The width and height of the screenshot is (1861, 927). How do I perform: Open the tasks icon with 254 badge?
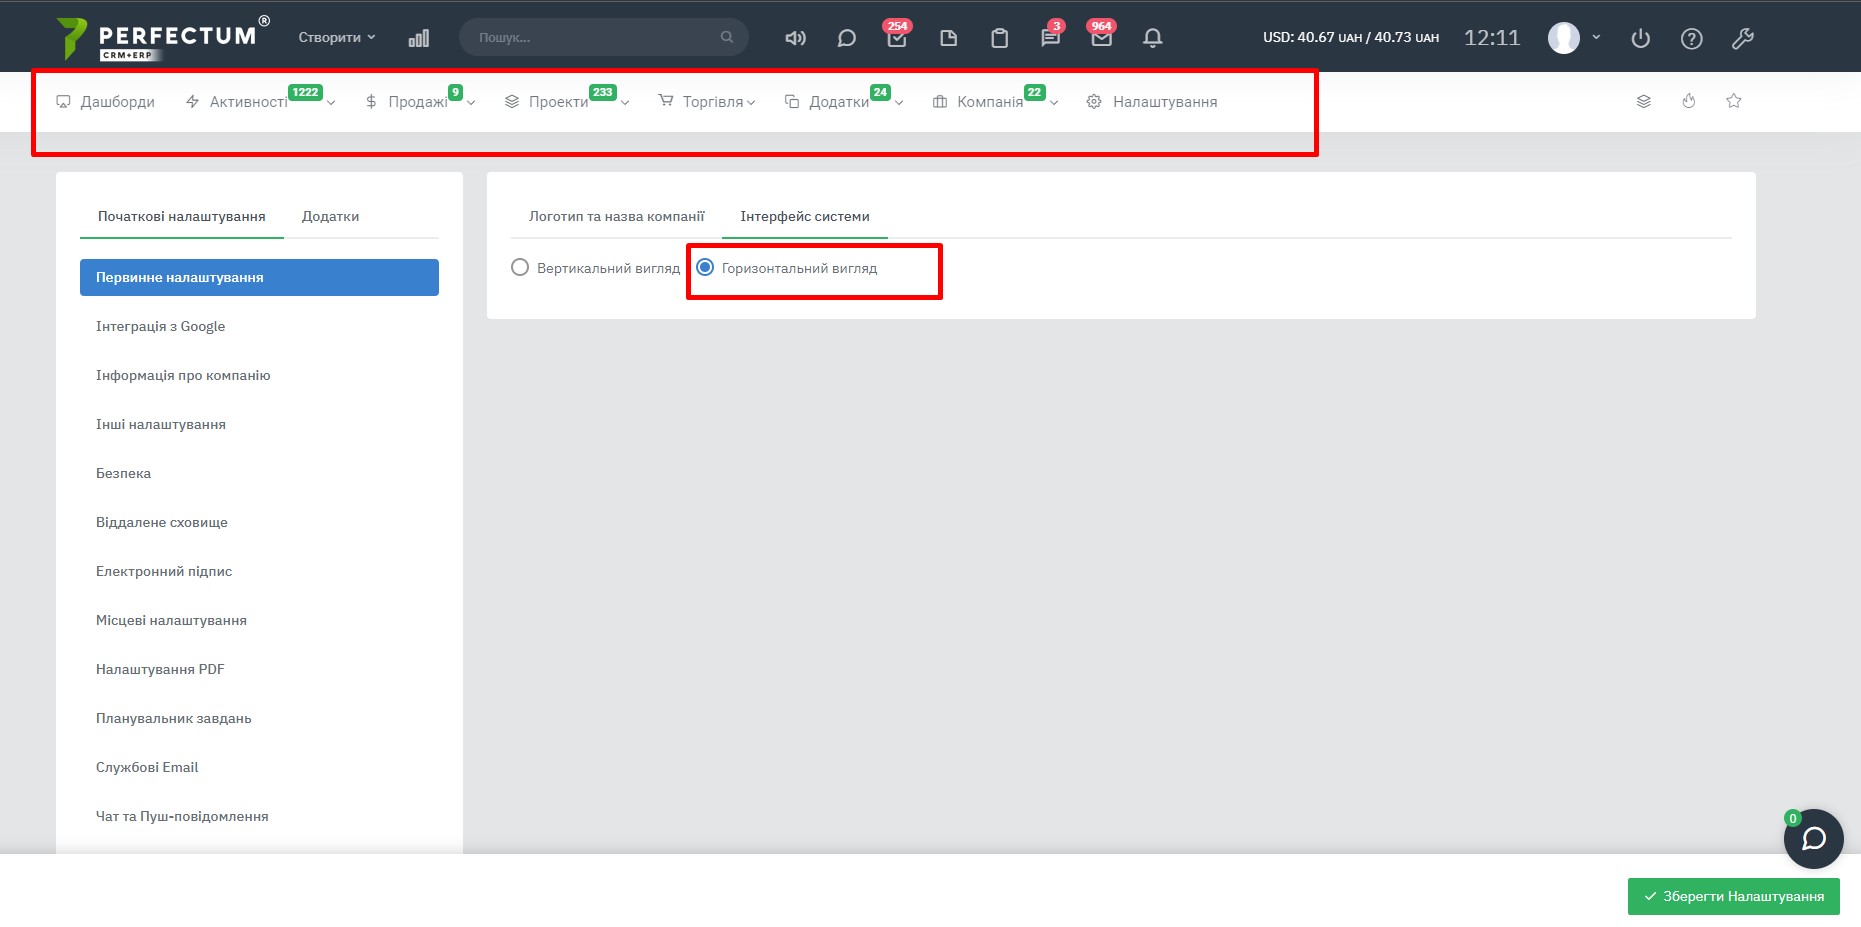pos(897,38)
